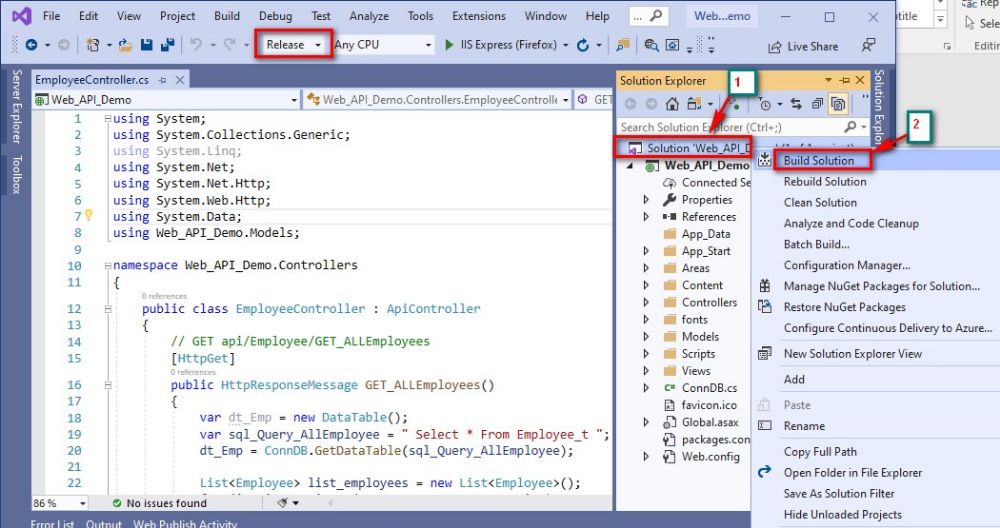Click Switch Views icon in Solution Explorer
Viewport: 1000px width, 528px height.
[694, 103]
